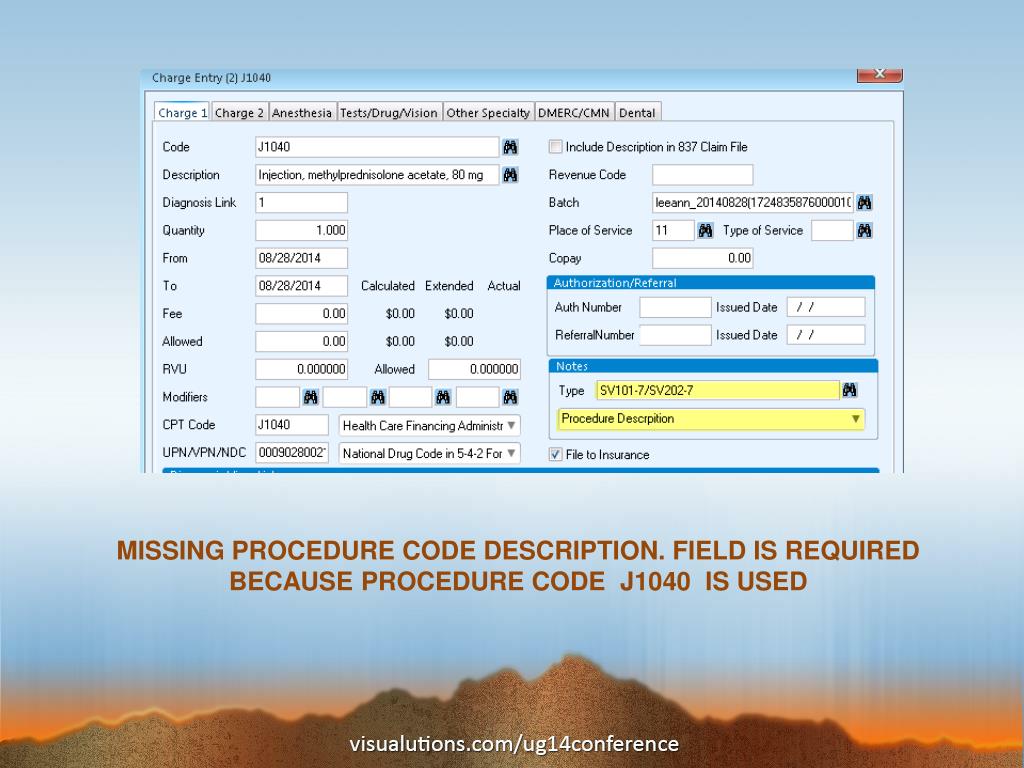1024x768 pixels.
Task: Expand the Procedure Description dropdown
Action: [x=855, y=419]
